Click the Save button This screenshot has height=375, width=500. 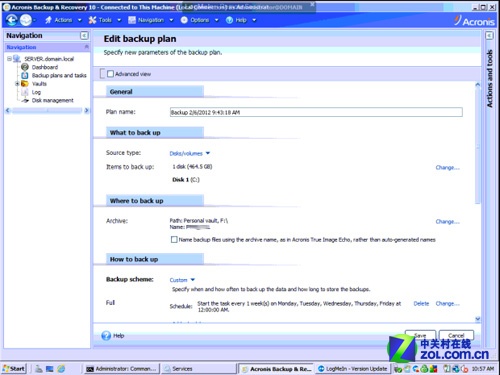(420, 335)
